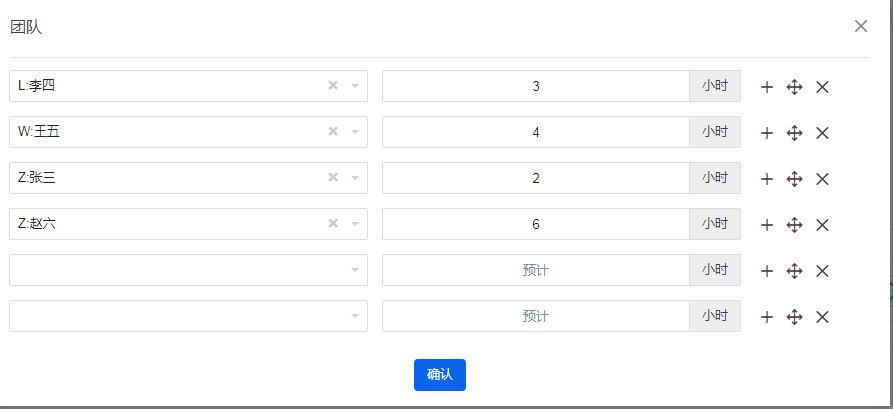
Task: Remove the last empty team row
Action: coord(822,317)
